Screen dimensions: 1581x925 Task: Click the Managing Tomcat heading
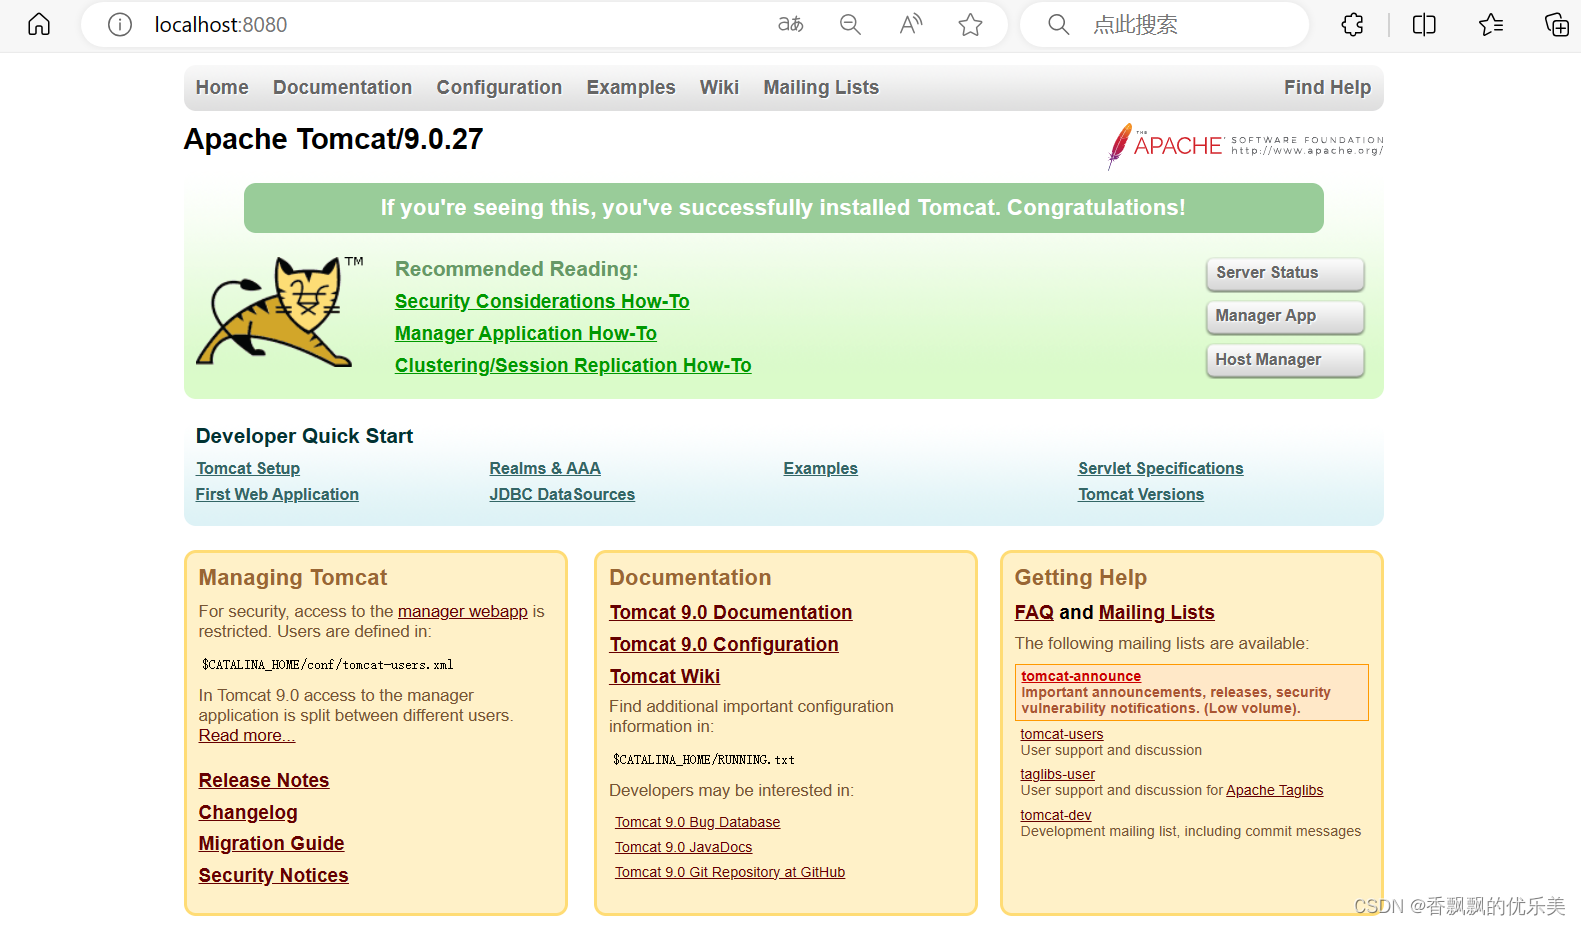tap(292, 577)
